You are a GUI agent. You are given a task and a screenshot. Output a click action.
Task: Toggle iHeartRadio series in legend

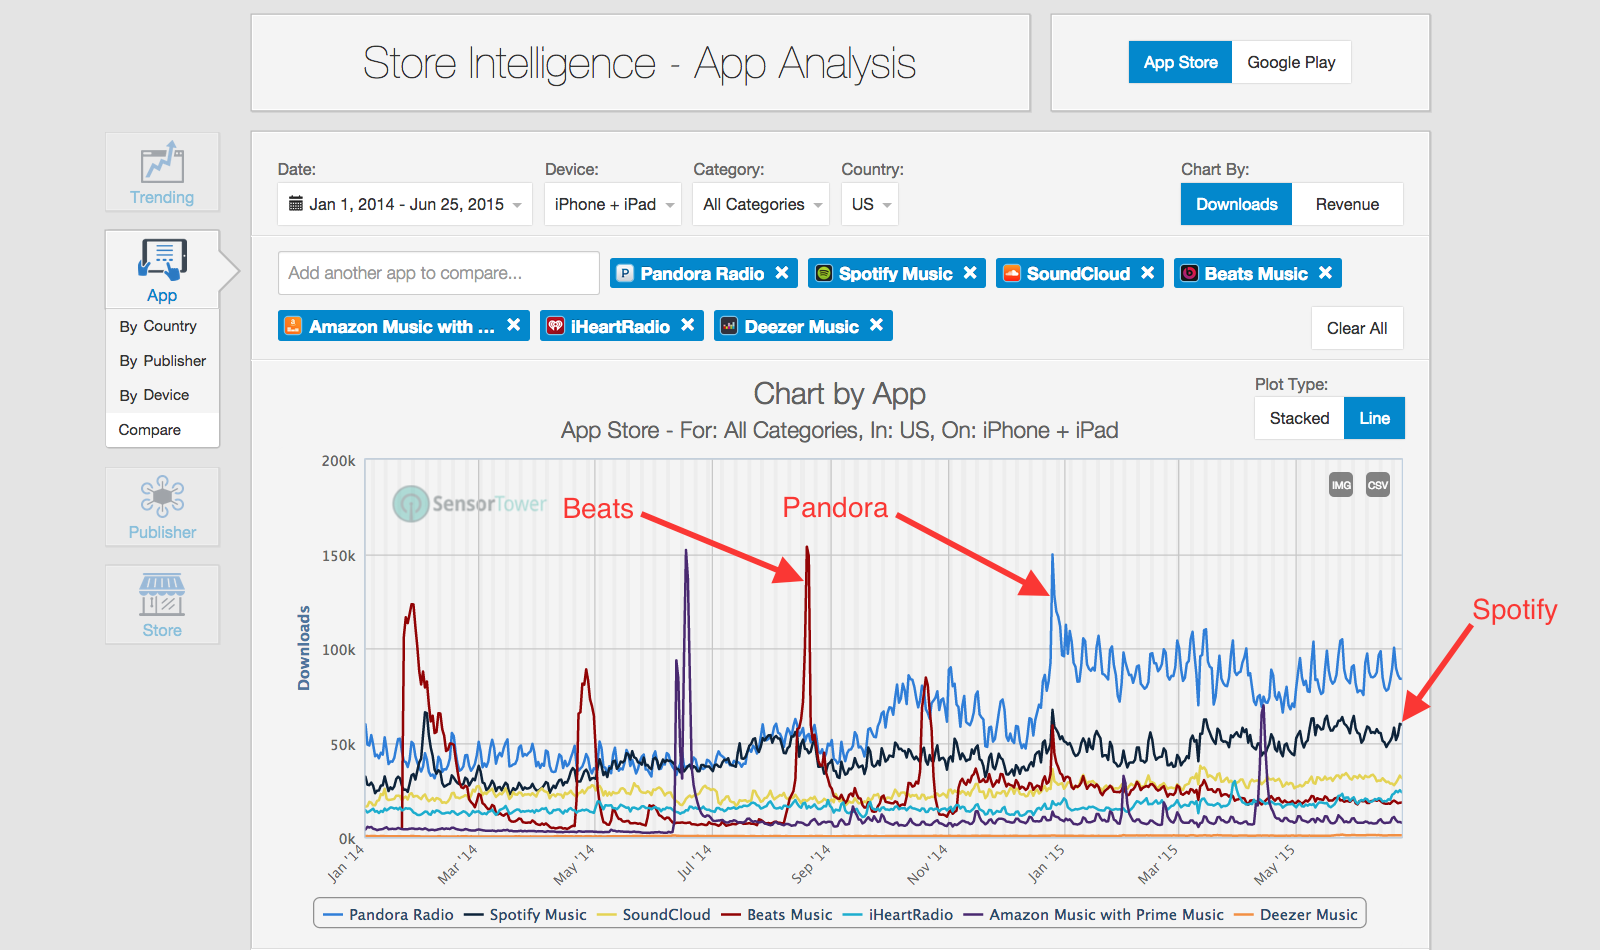coord(898,914)
